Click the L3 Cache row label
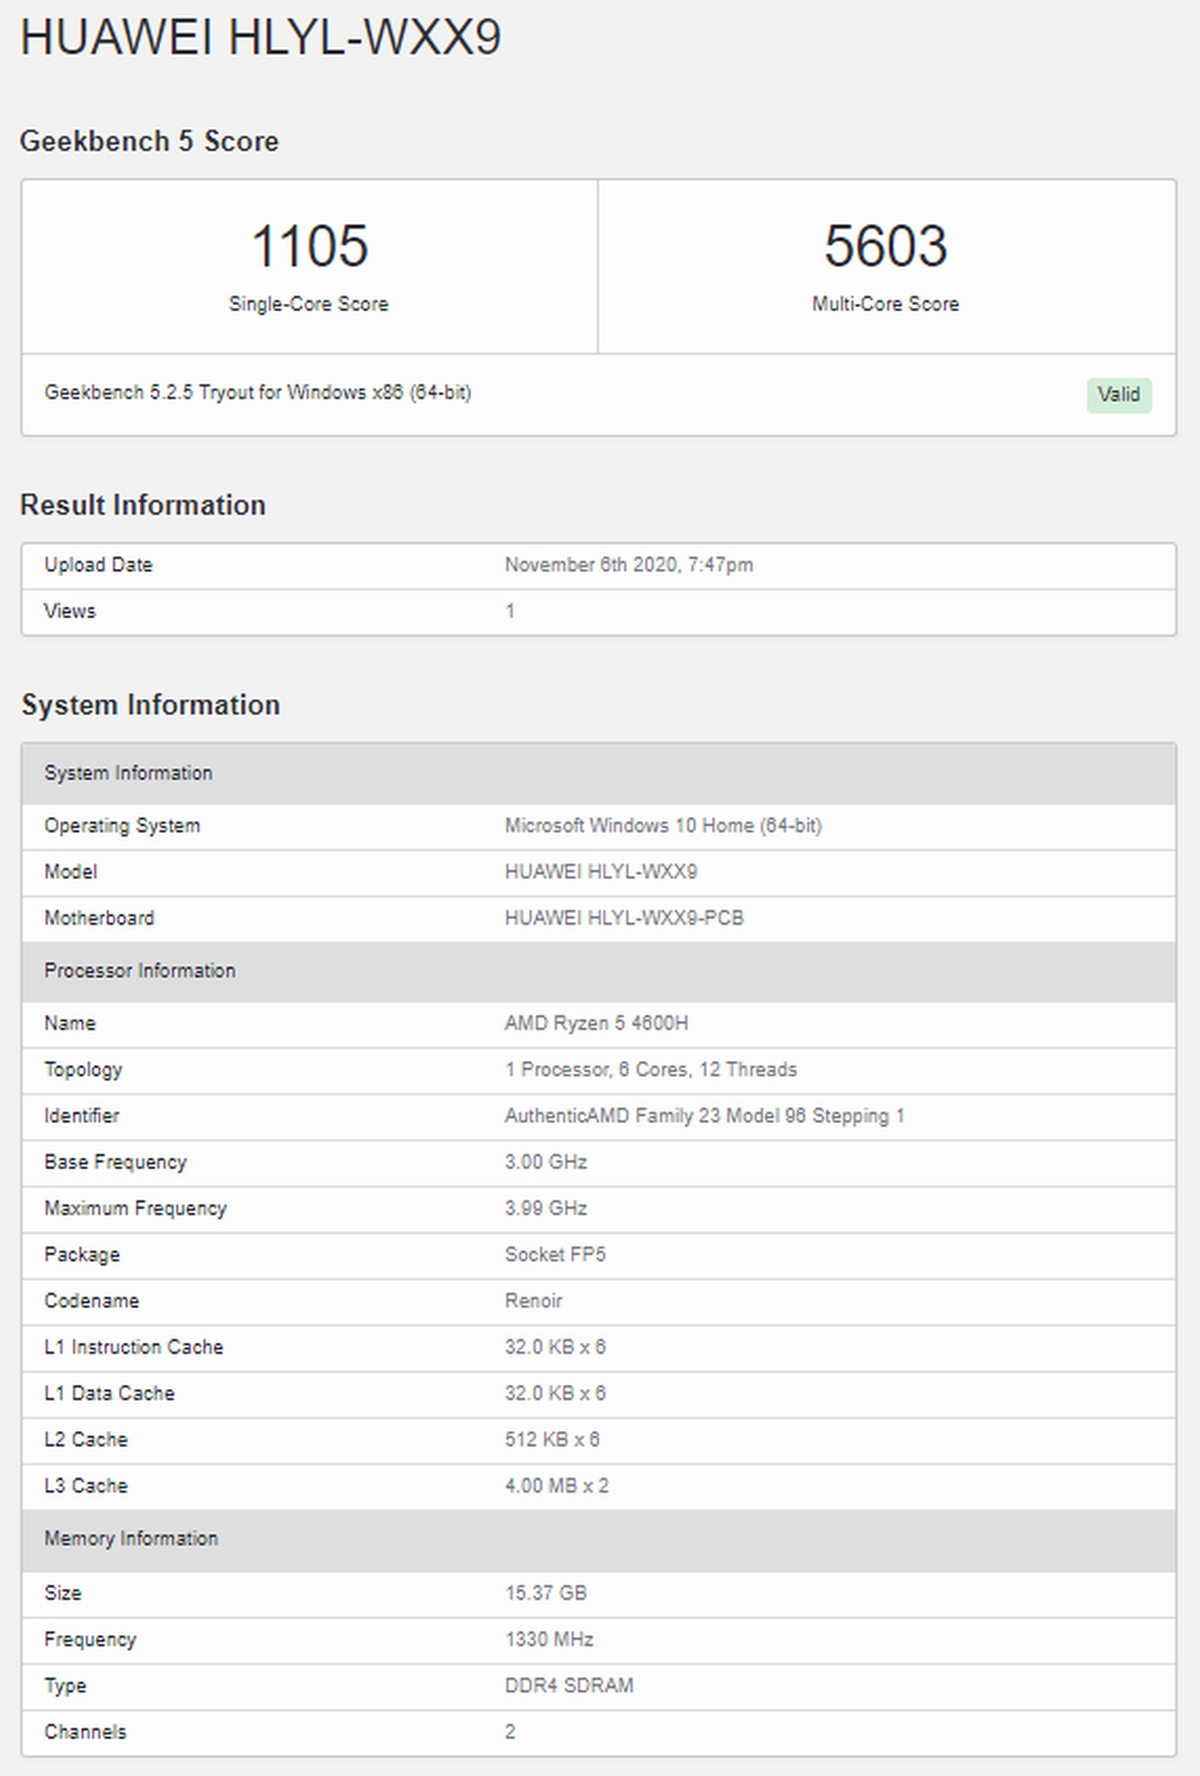 point(86,1486)
